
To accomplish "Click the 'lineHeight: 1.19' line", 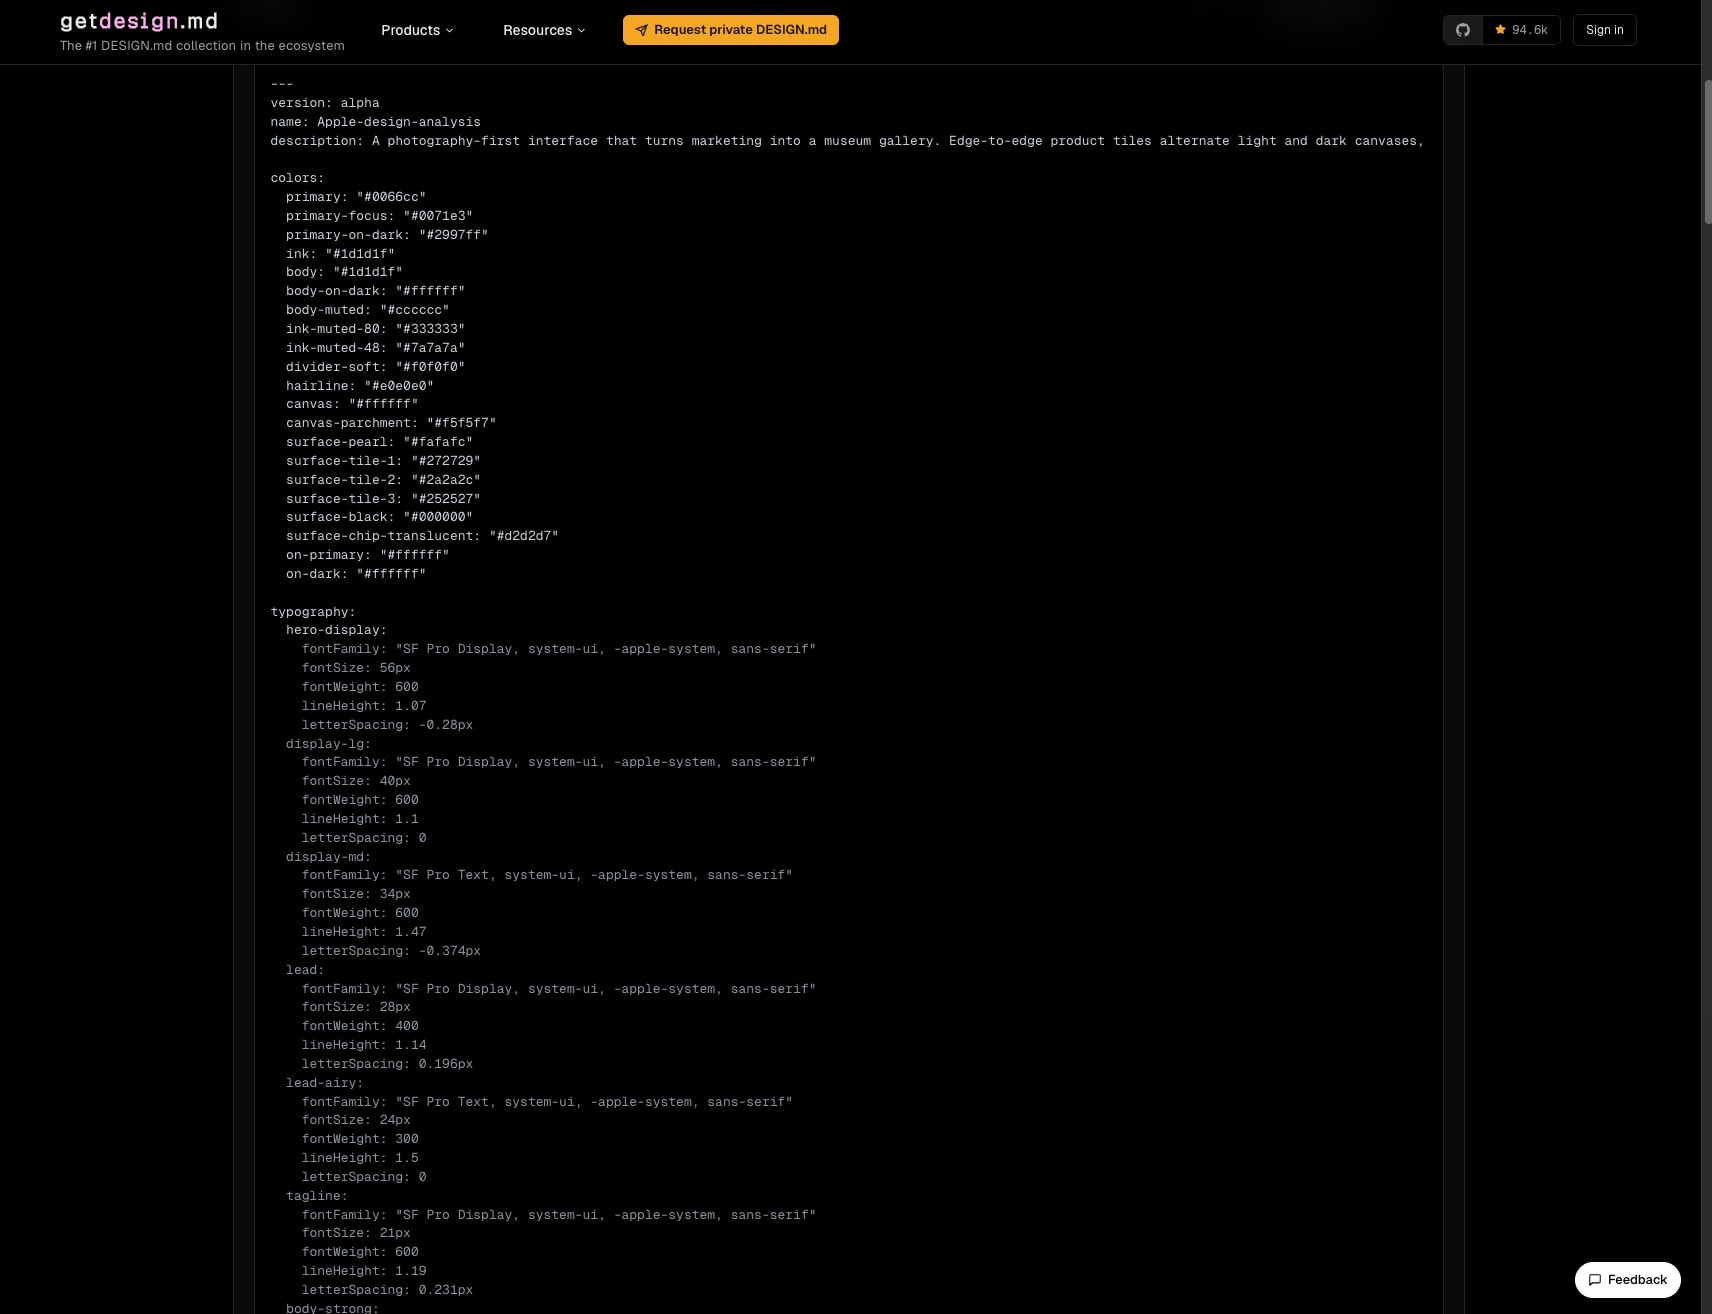I will [x=364, y=1271].
